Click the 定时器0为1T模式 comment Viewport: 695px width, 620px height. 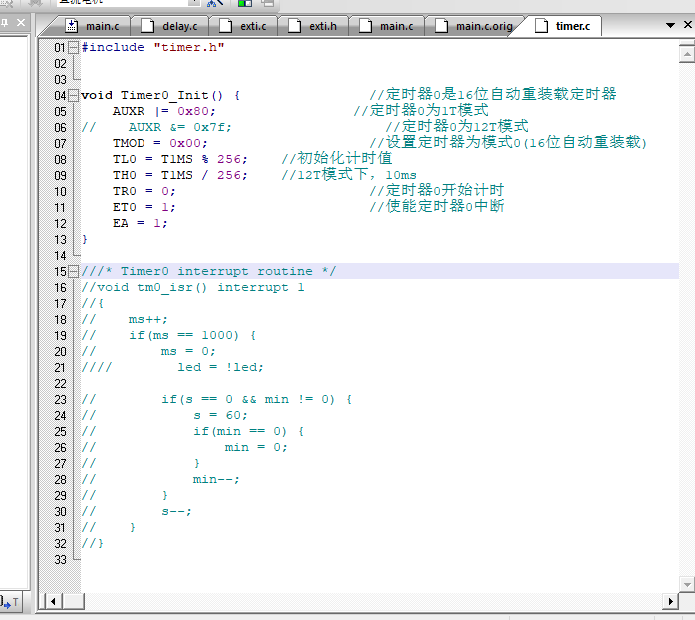421,110
